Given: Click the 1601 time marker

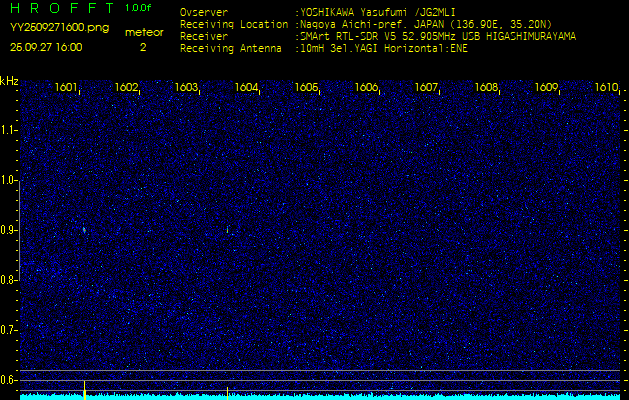Looking at the screenshot, I should (67, 88).
